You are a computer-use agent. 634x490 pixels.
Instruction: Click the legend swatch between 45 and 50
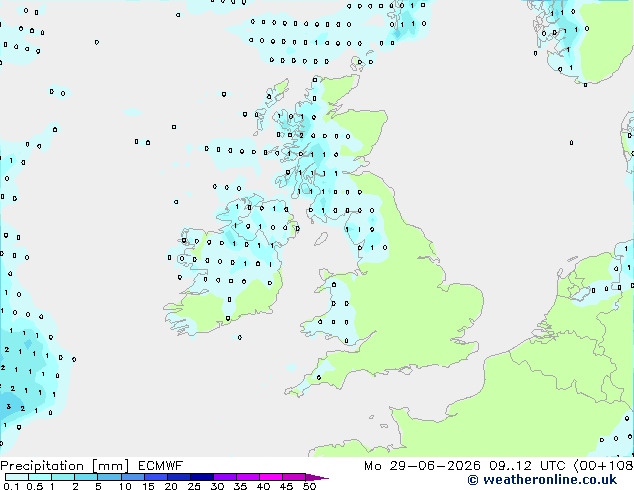click(x=294, y=477)
